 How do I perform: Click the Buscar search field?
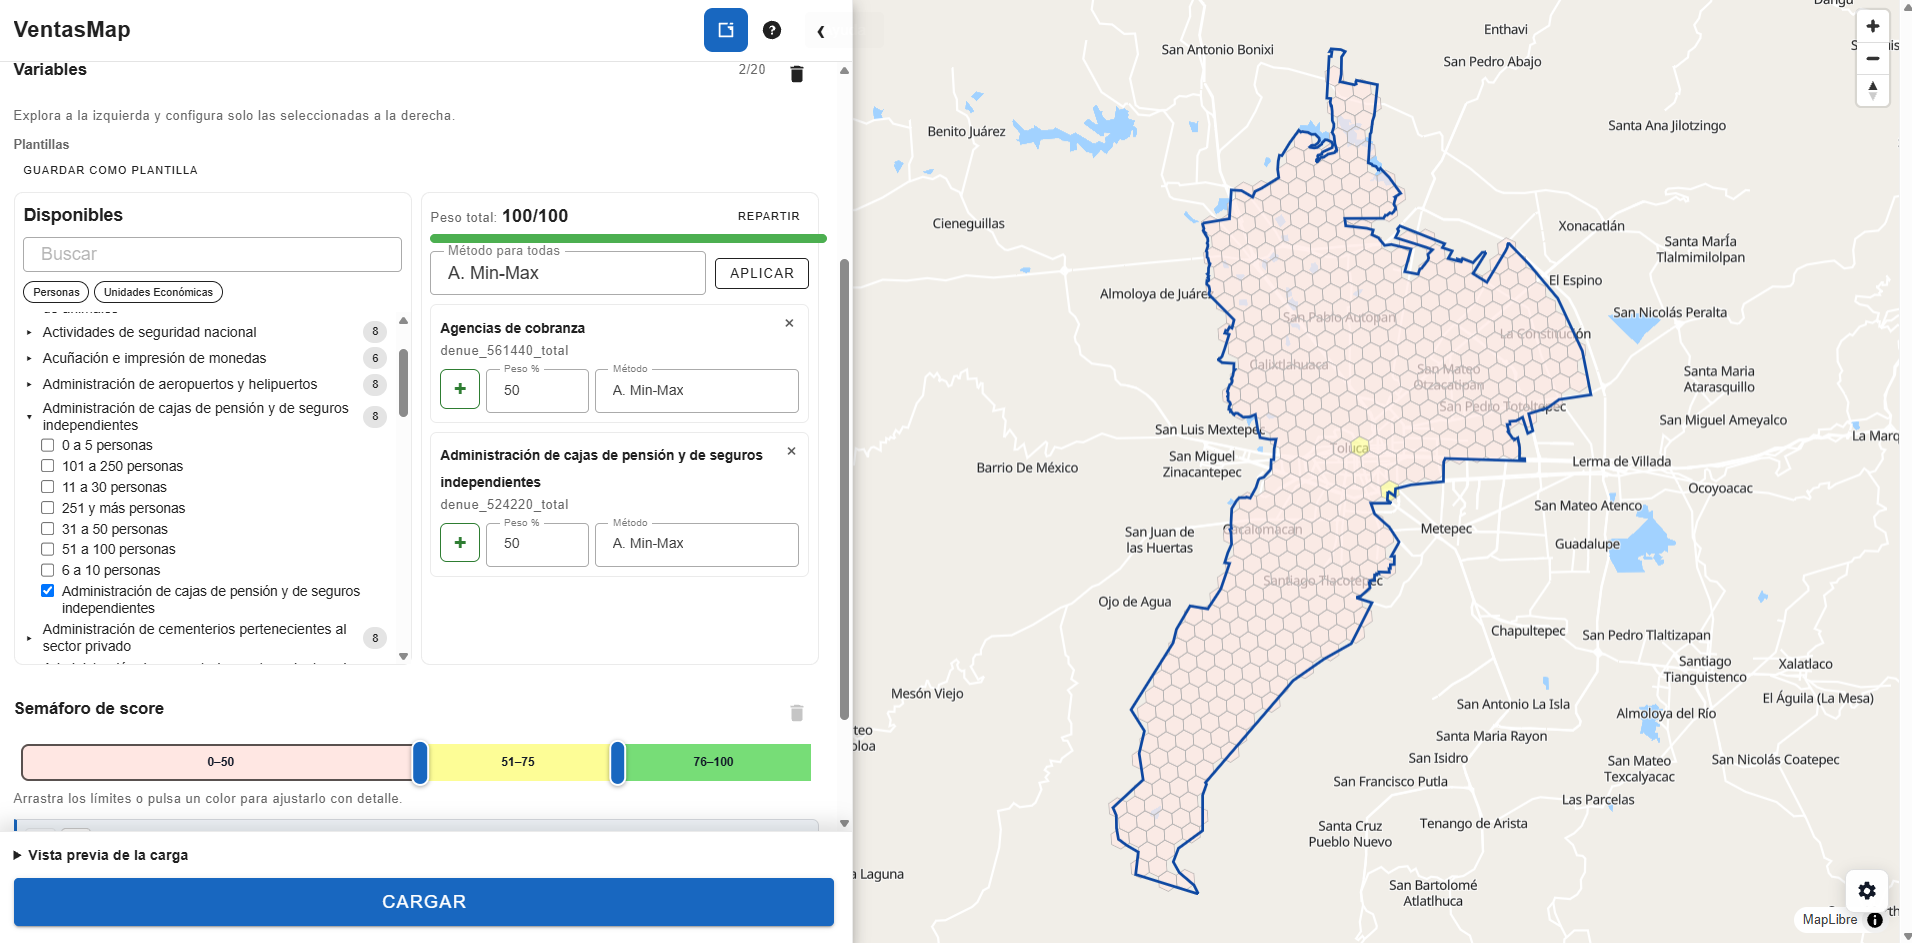click(213, 254)
